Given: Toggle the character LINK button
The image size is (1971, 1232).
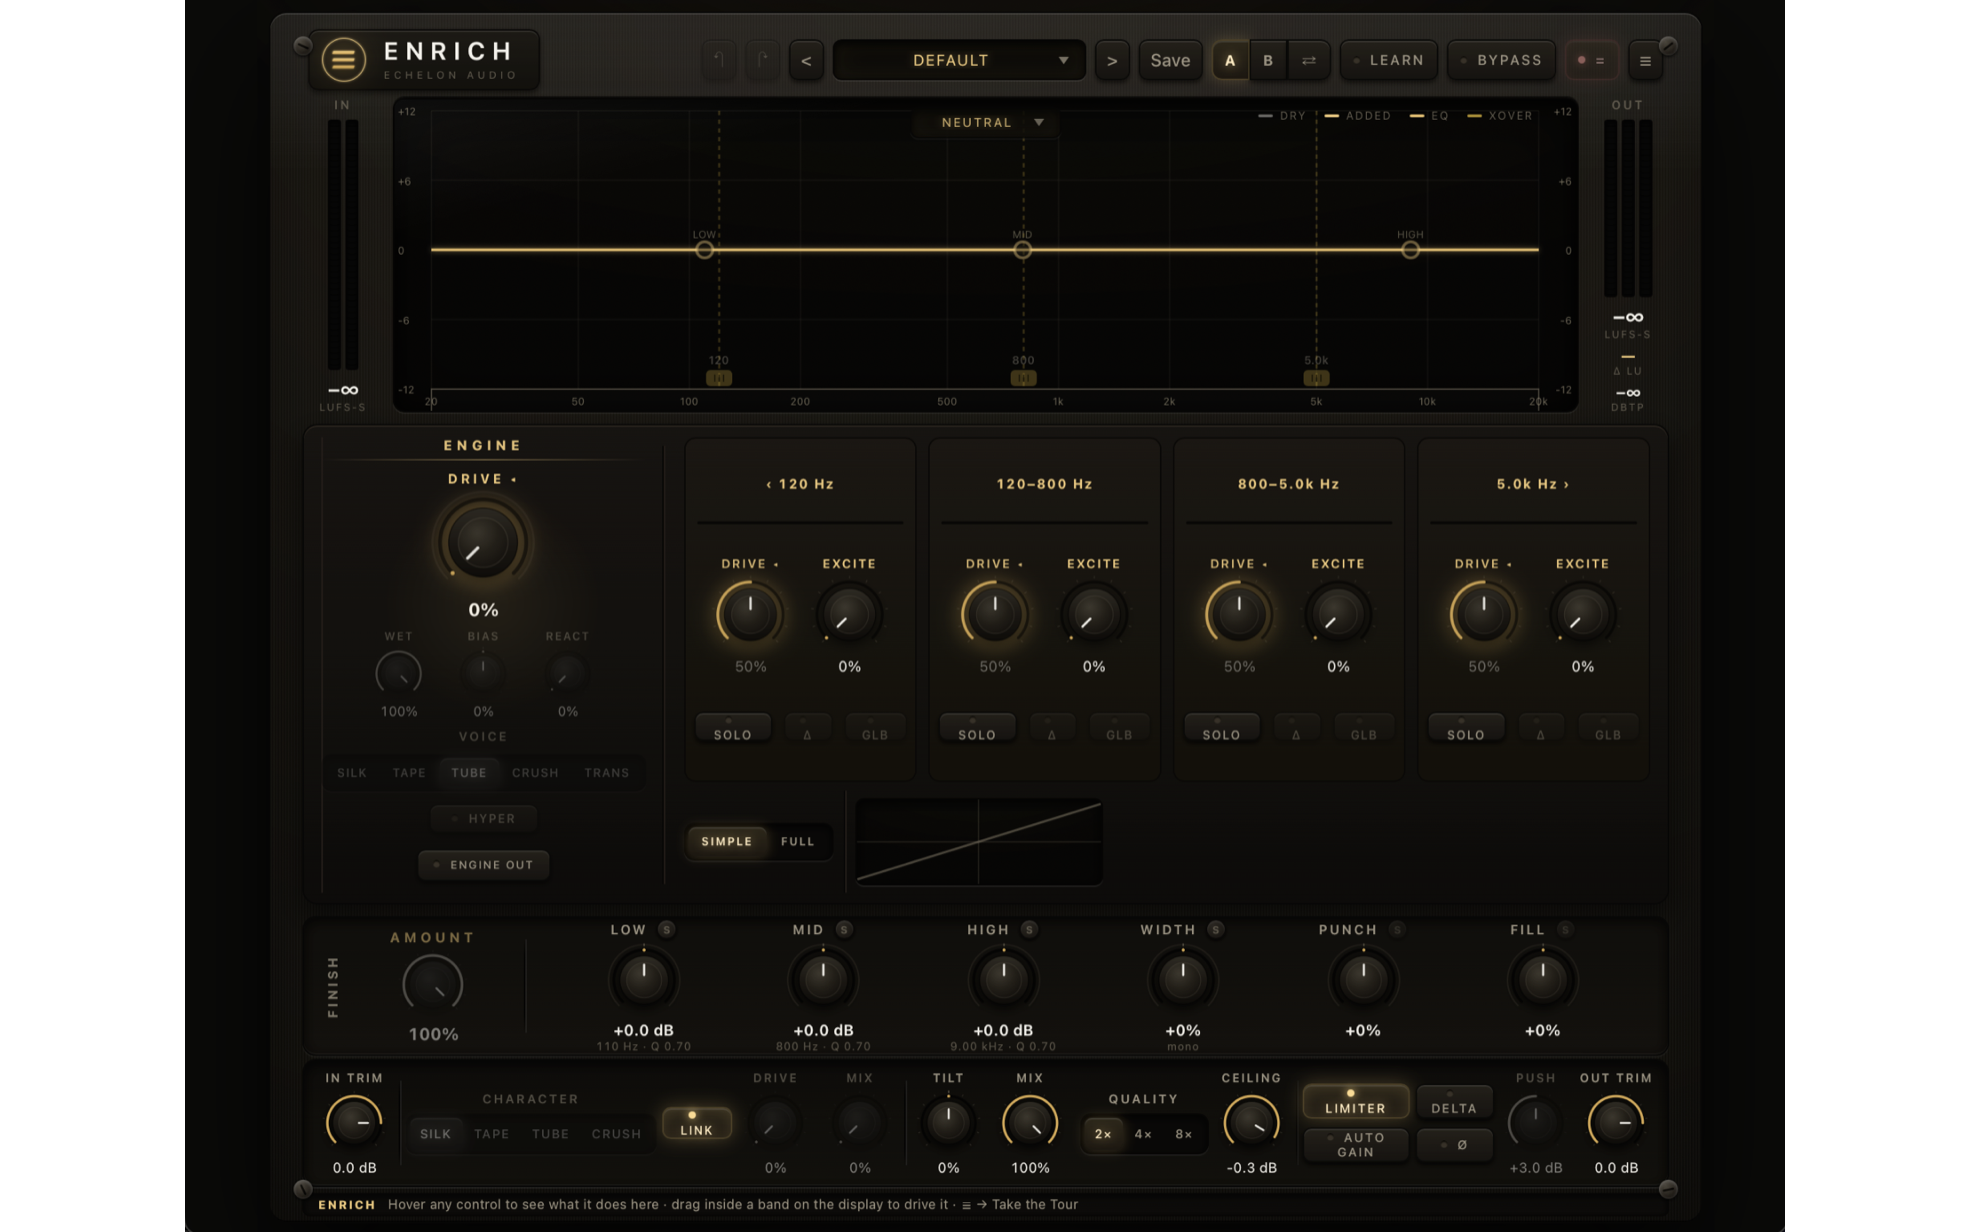Looking at the screenshot, I should point(696,1124).
